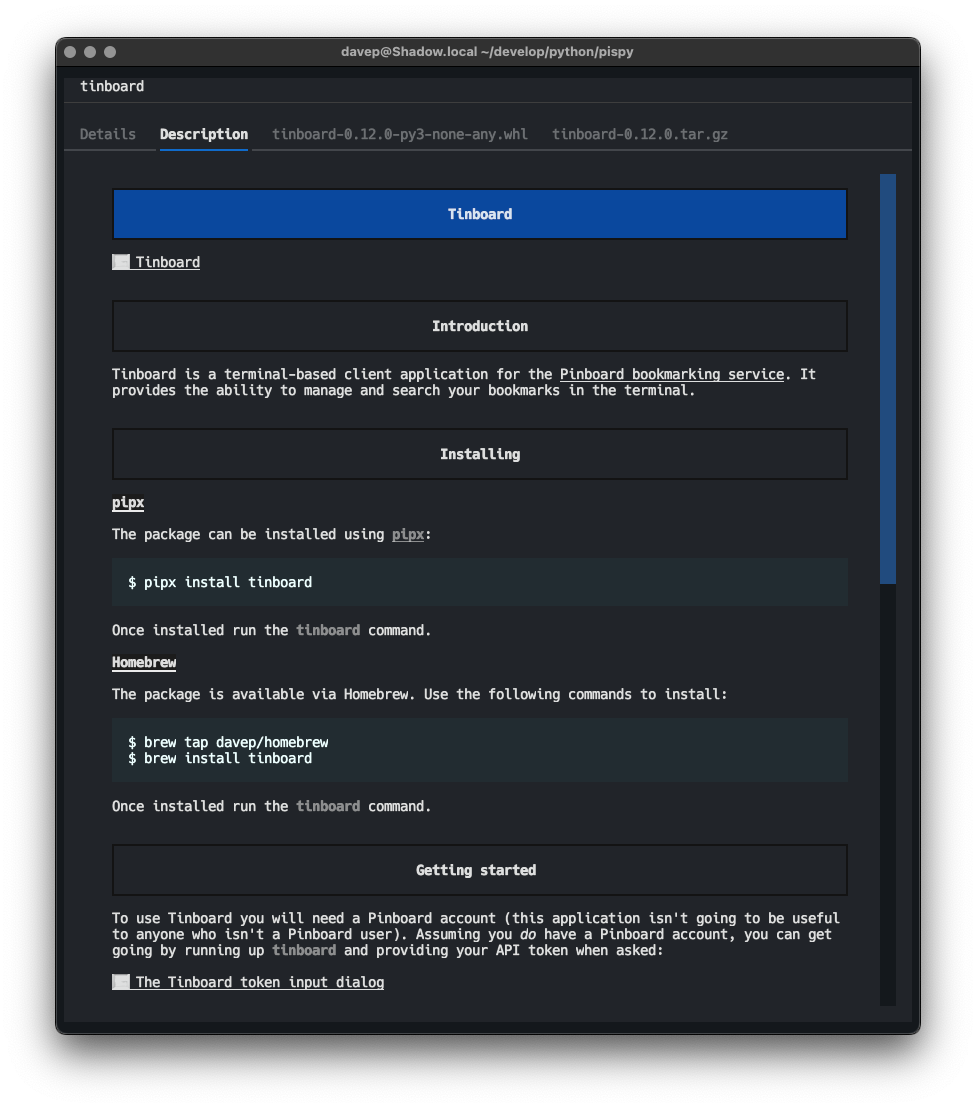The height and width of the screenshot is (1108, 976).
Task: Click the tinboard label above the tabs
Action: pos(111,86)
